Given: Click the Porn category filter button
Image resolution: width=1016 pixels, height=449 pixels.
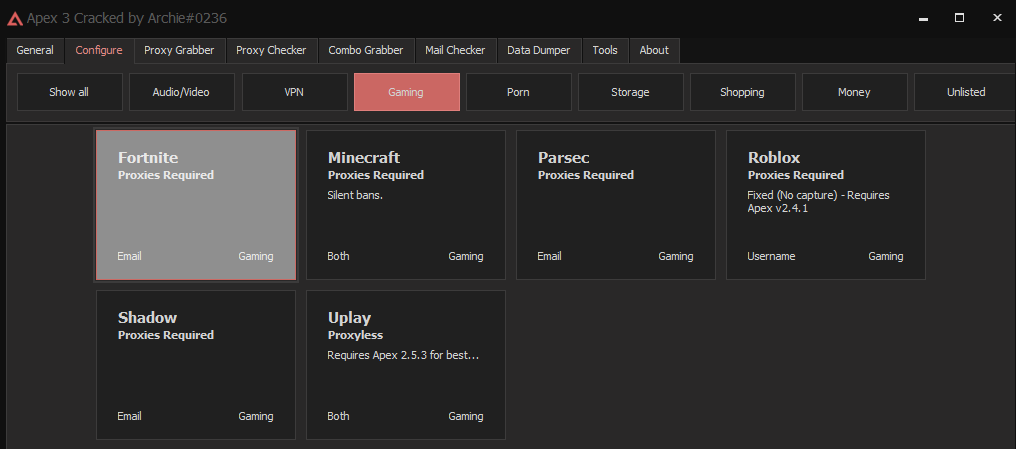Looking at the screenshot, I should click(x=518, y=92).
